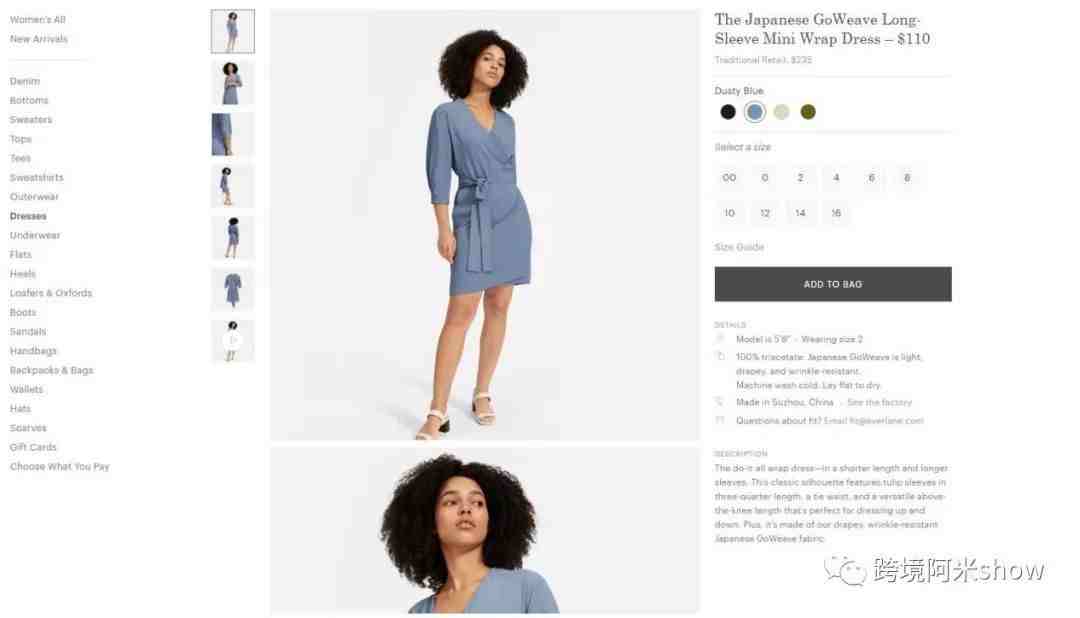Image resolution: width=1080 pixels, height=618 pixels.
Task: Play the video thumbnail in gallery
Action: (233, 341)
